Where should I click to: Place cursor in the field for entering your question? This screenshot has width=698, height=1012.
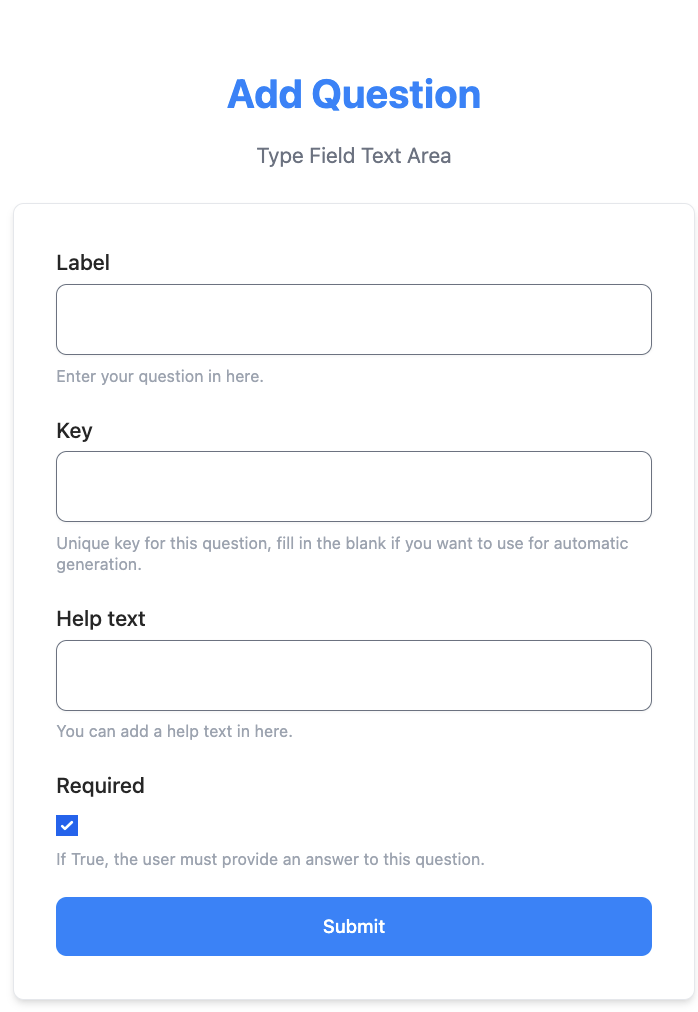pyautogui.click(x=354, y=319)
